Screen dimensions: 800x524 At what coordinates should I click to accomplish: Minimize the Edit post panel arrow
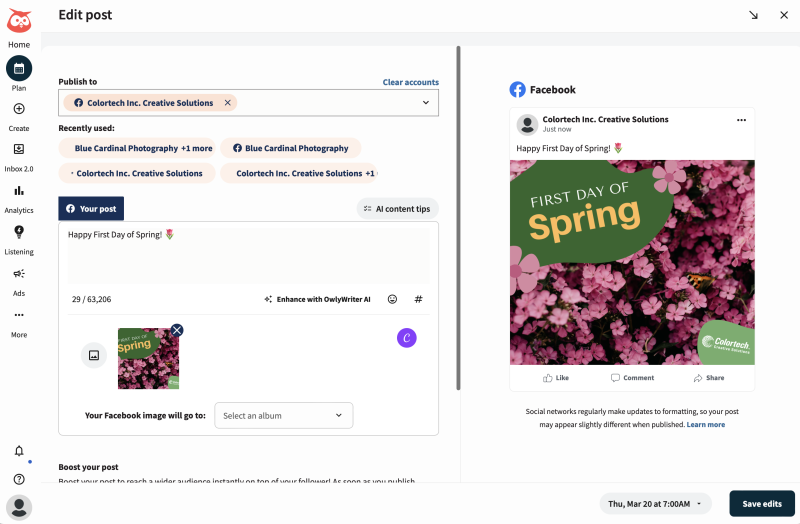coord(754,15)
